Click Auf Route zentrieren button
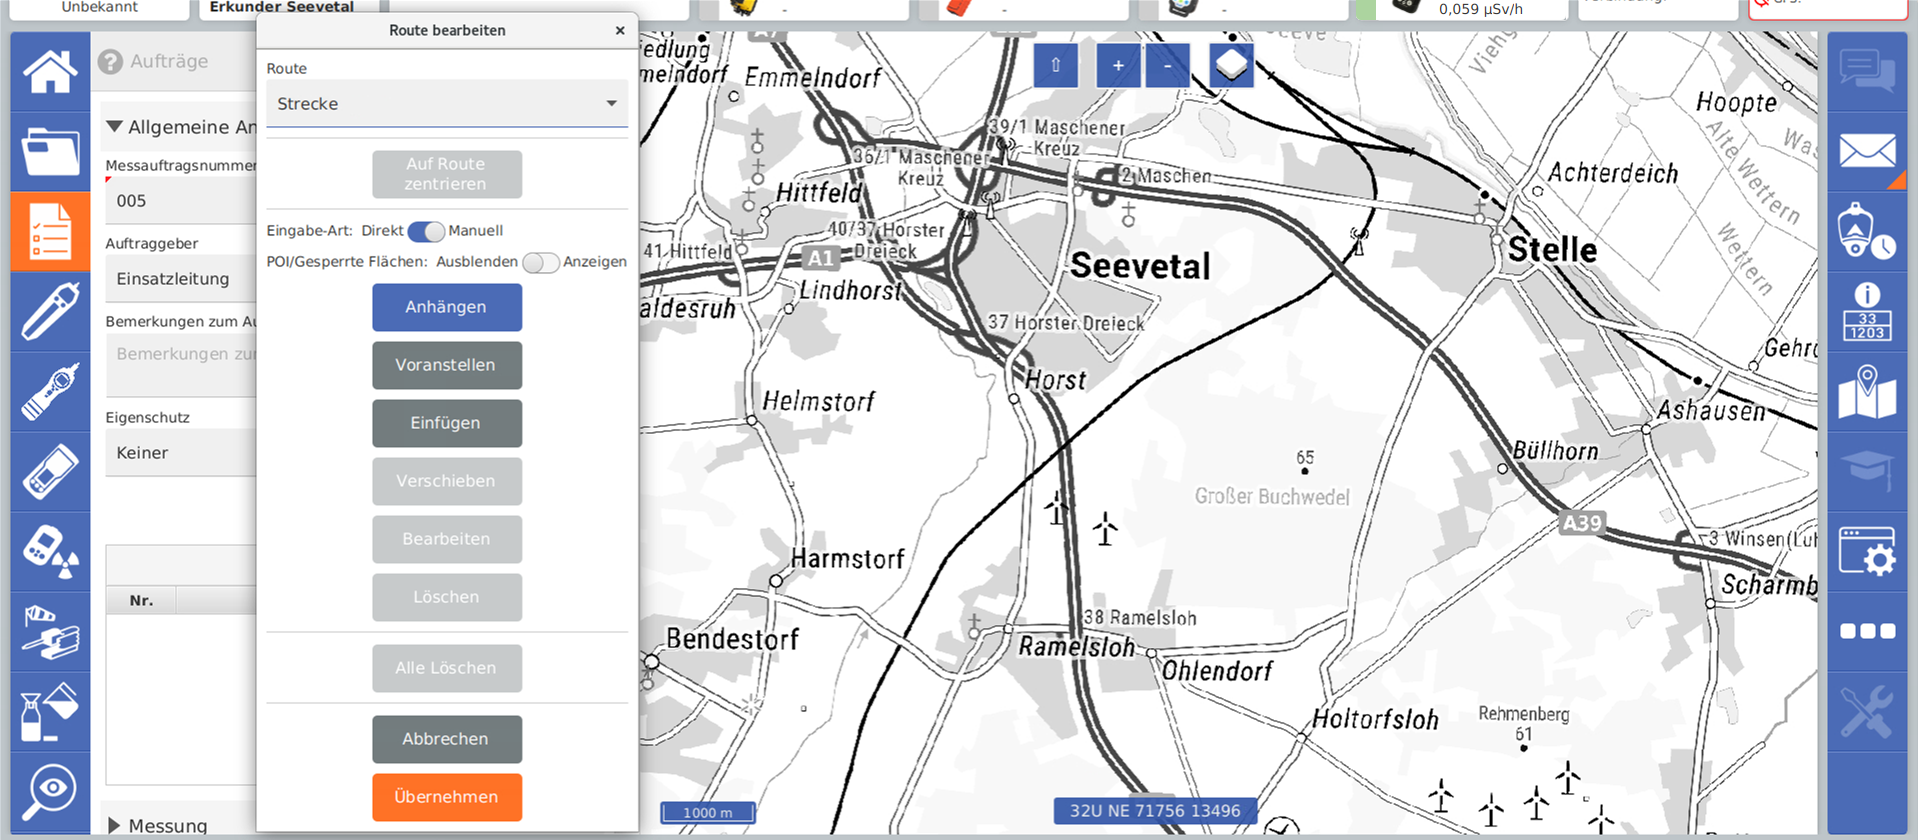Image resolution: width=1918 pixels, height=840 pixels. pyautogui.click(x=447, y=174)
